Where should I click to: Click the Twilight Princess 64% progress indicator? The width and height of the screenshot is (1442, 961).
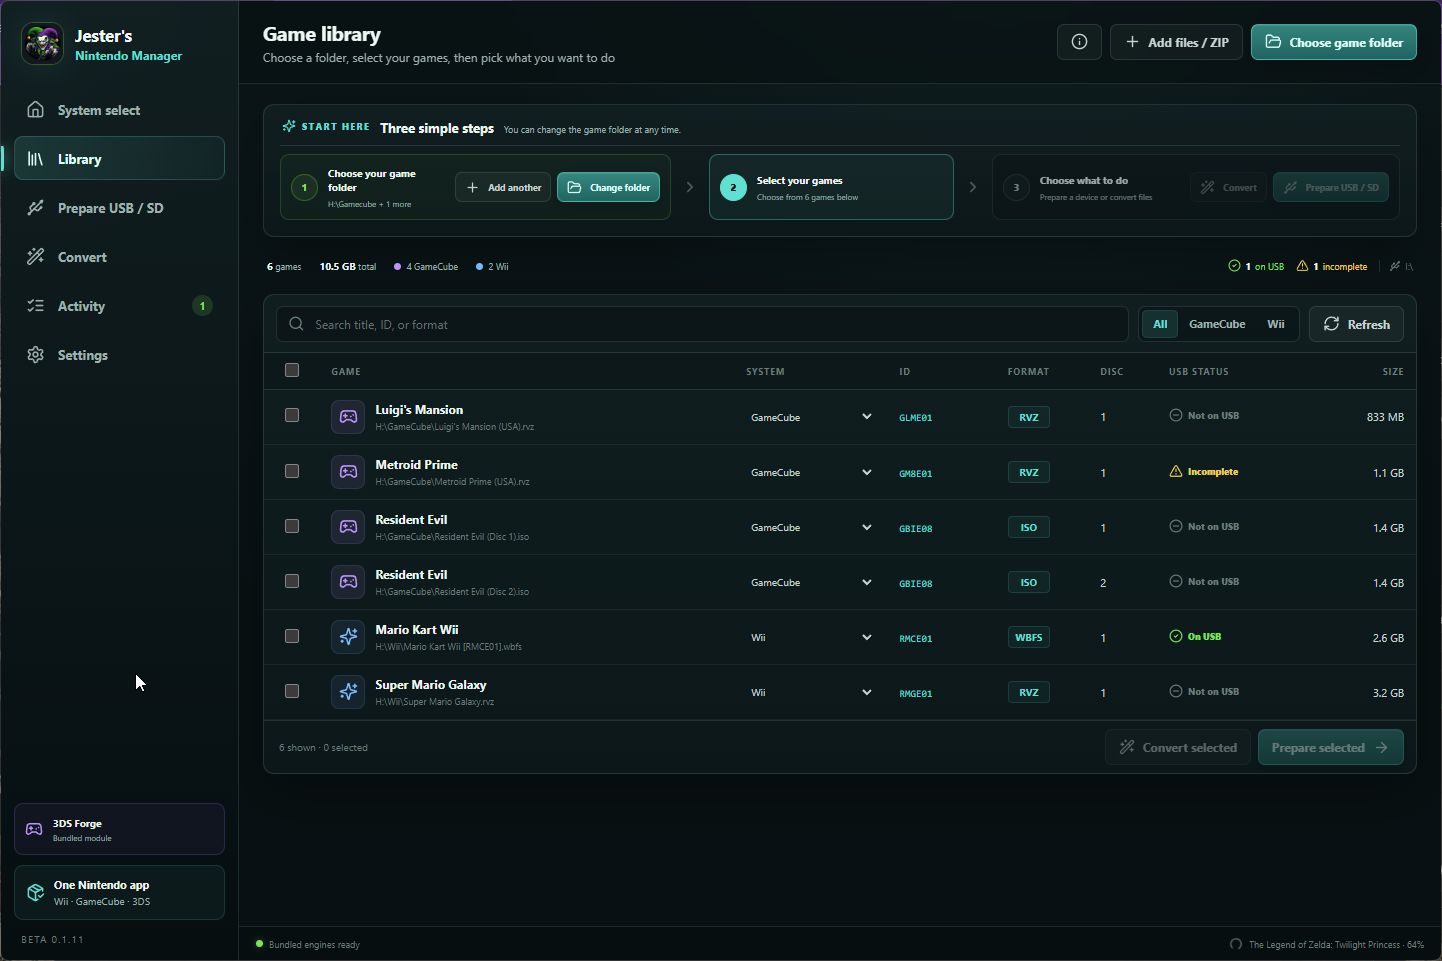1326,944
